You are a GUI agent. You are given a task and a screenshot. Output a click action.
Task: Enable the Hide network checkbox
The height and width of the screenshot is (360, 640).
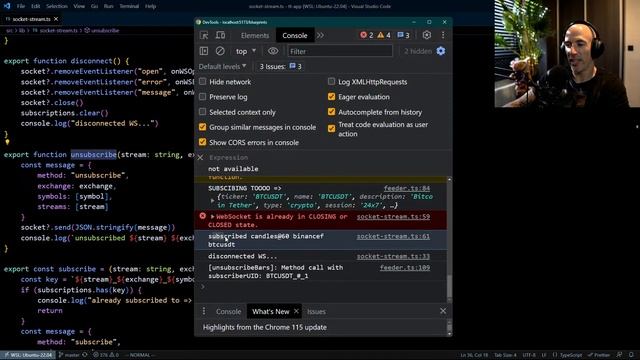point(202,82)
